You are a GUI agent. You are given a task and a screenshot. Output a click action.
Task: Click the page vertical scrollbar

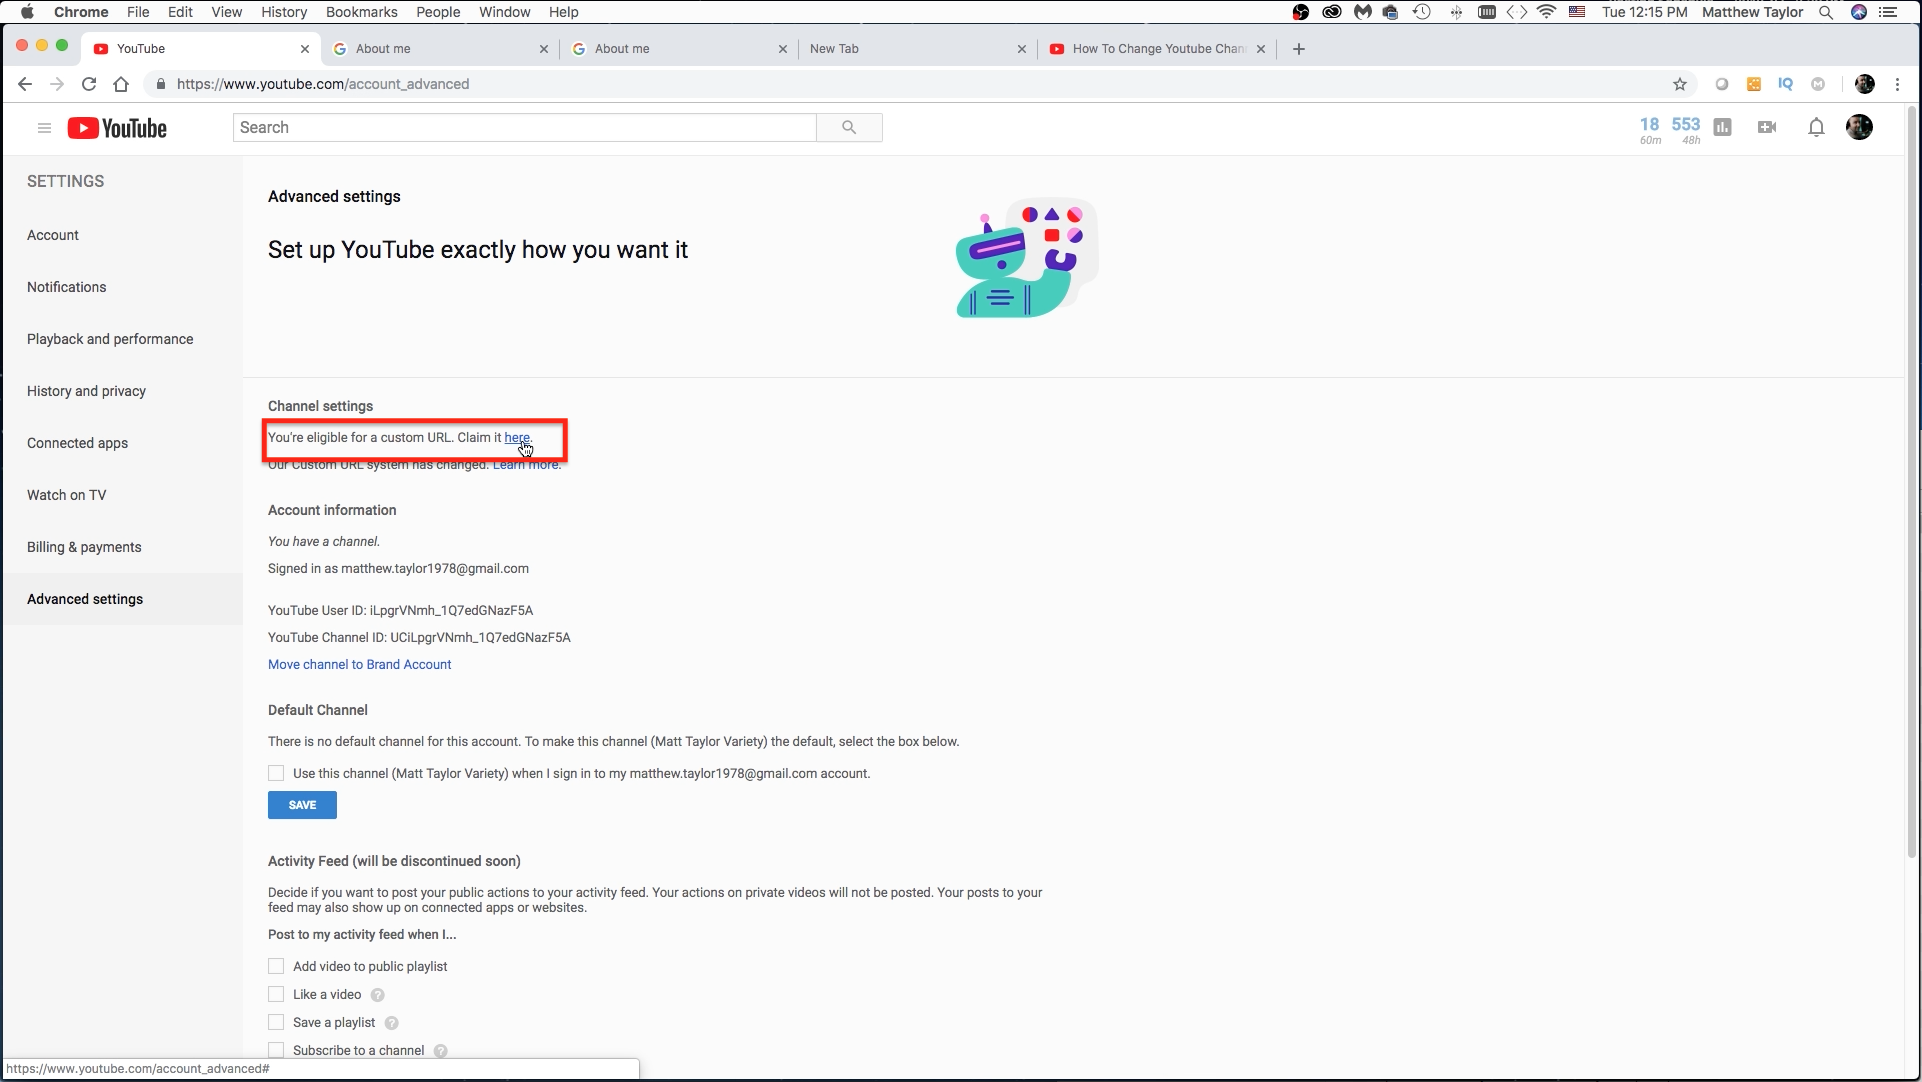click(1912, 480)
